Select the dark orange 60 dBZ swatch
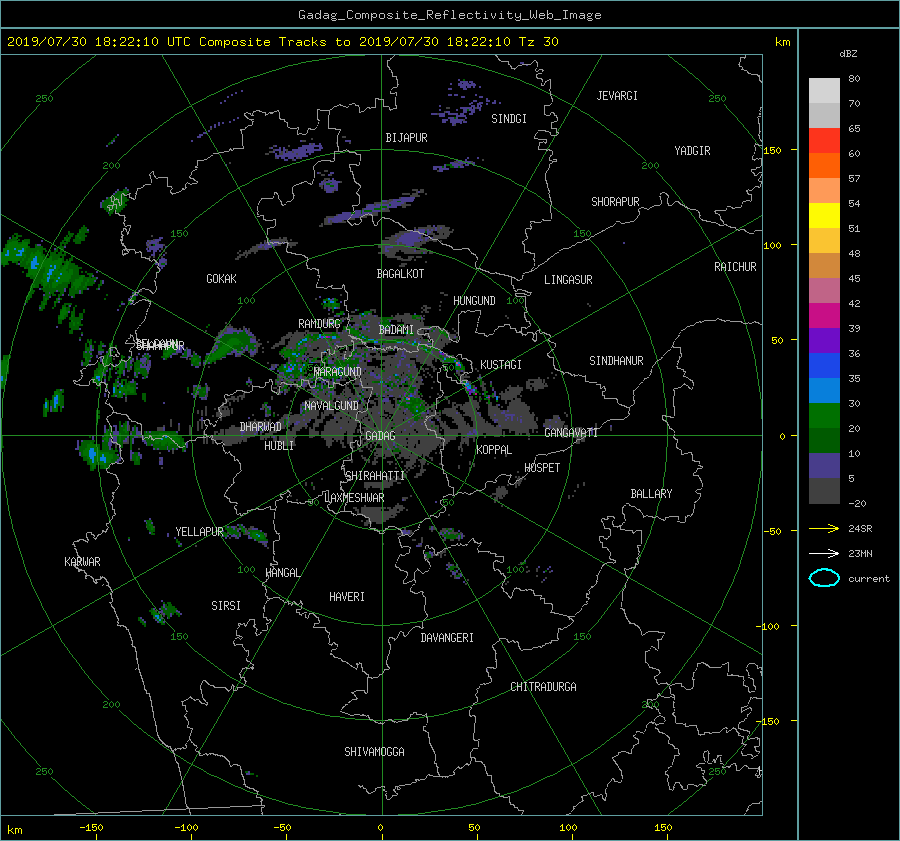The image size is (900, 841). coord(824,165)
